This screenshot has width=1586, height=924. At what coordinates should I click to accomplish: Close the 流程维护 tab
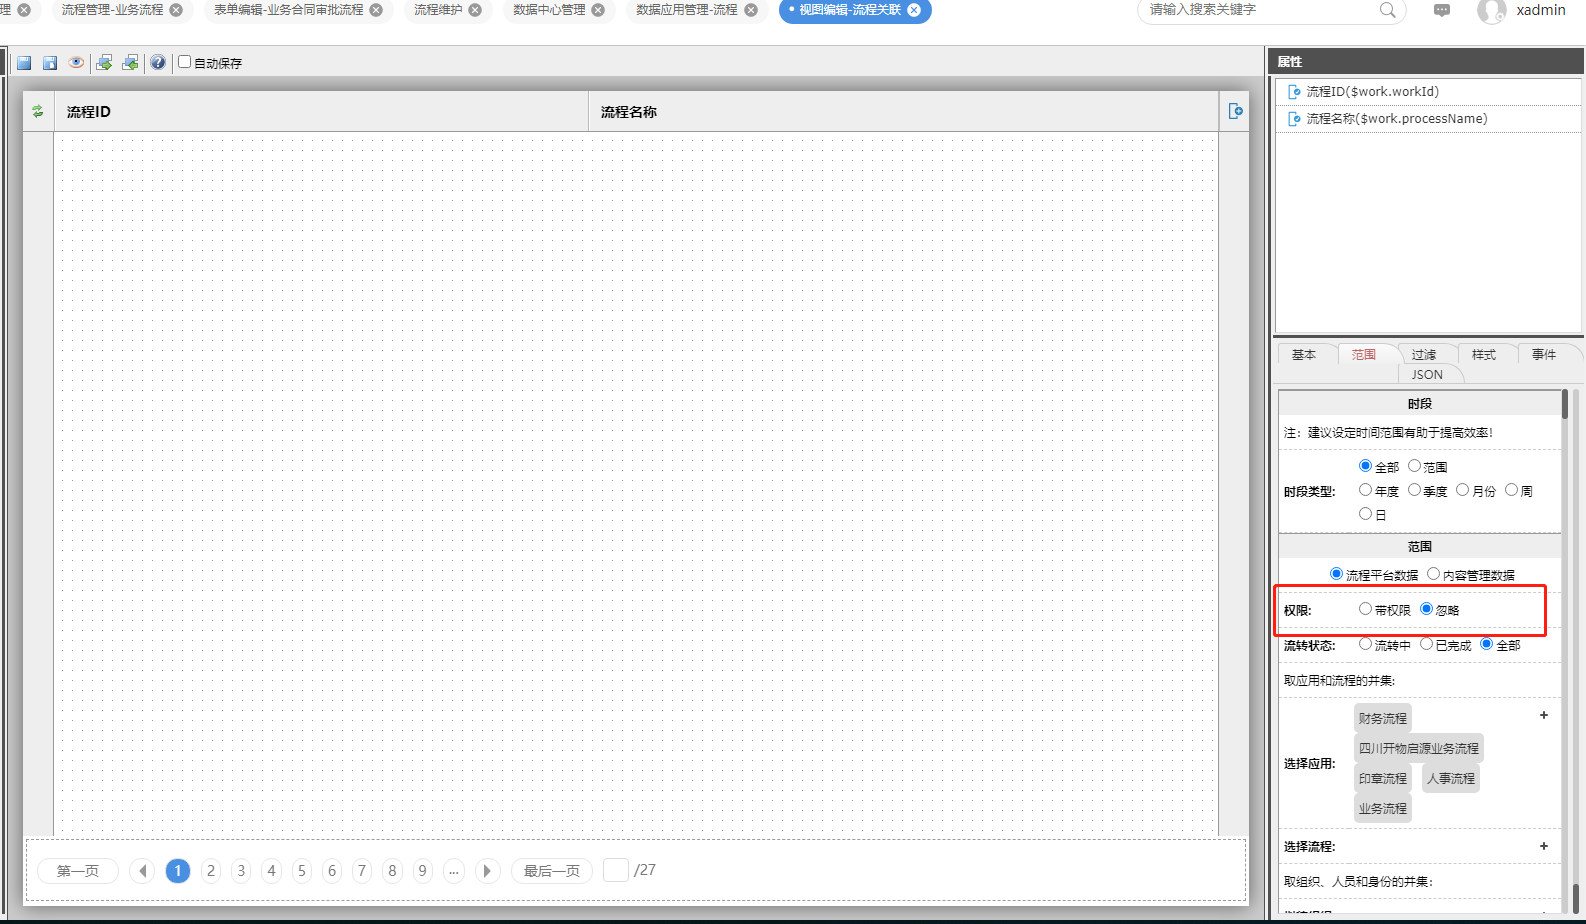click(x=475, y=10)
